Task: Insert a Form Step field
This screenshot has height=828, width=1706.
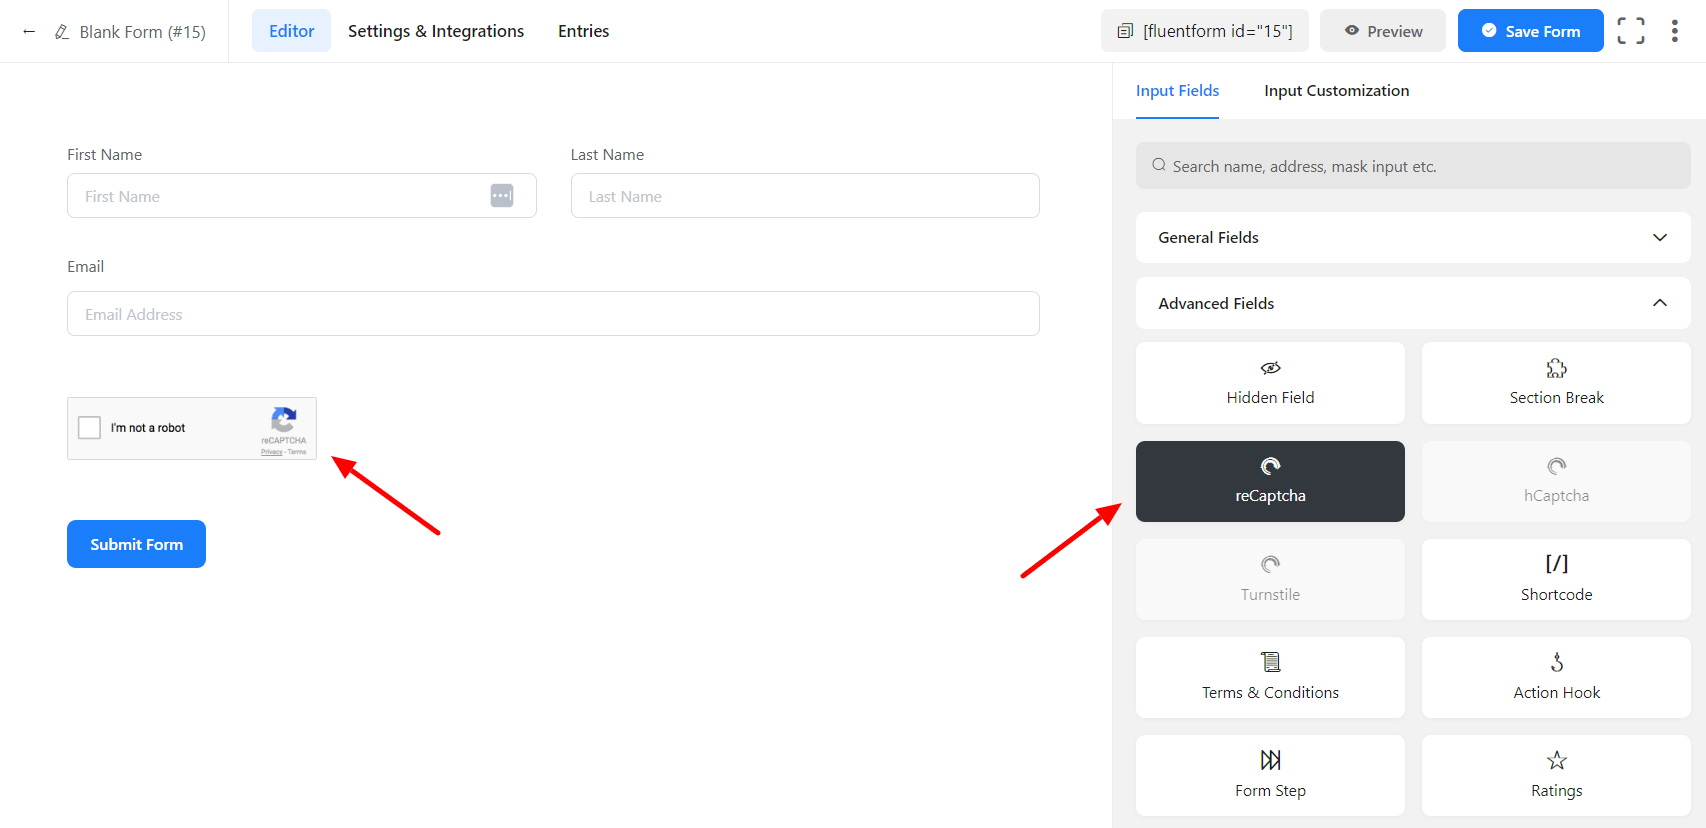Action: (1270, 775)
